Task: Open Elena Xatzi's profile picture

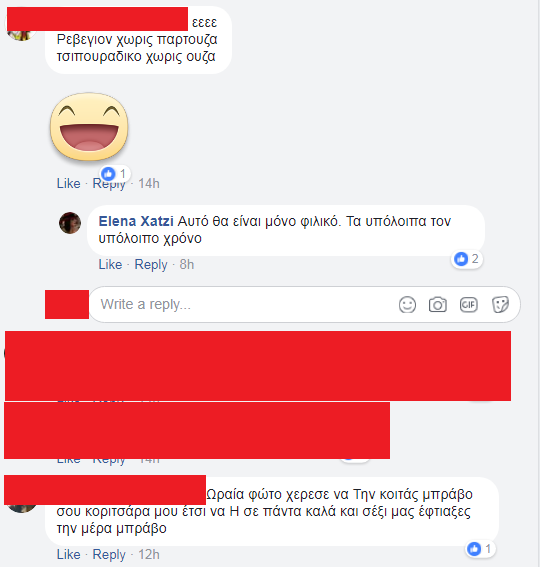Action: pyautogui.click(x=70, y=223)
